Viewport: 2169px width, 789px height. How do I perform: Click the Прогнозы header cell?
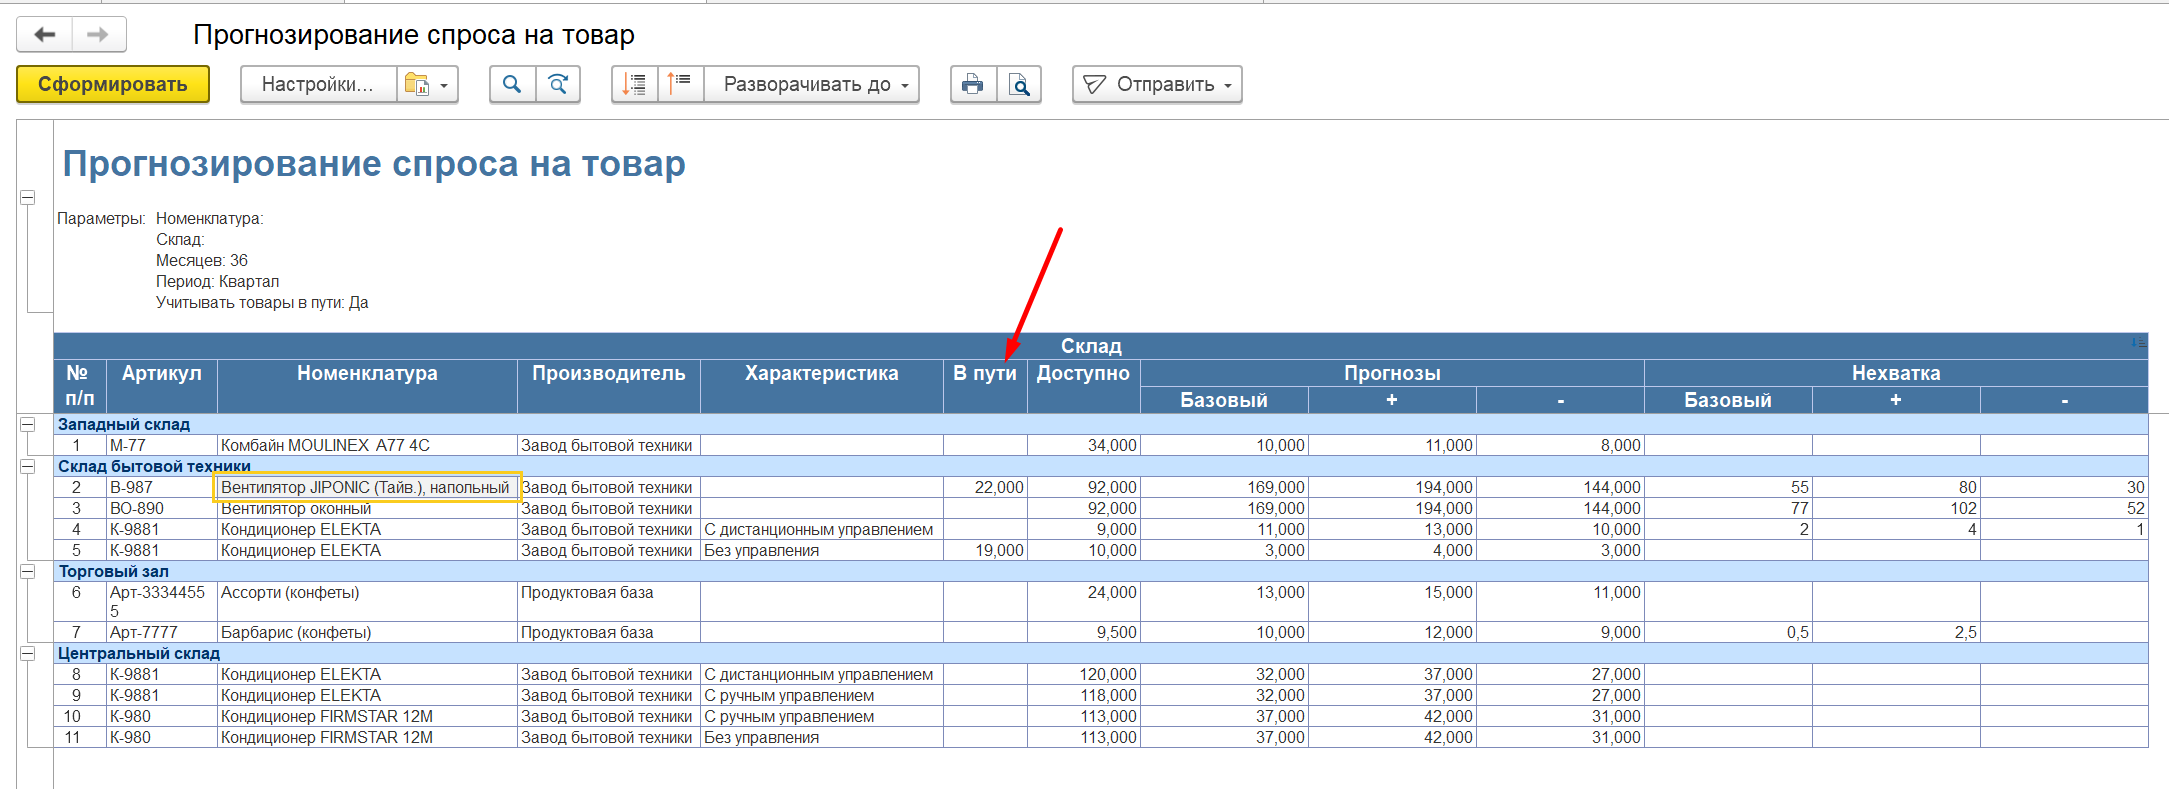[1392, 373]
